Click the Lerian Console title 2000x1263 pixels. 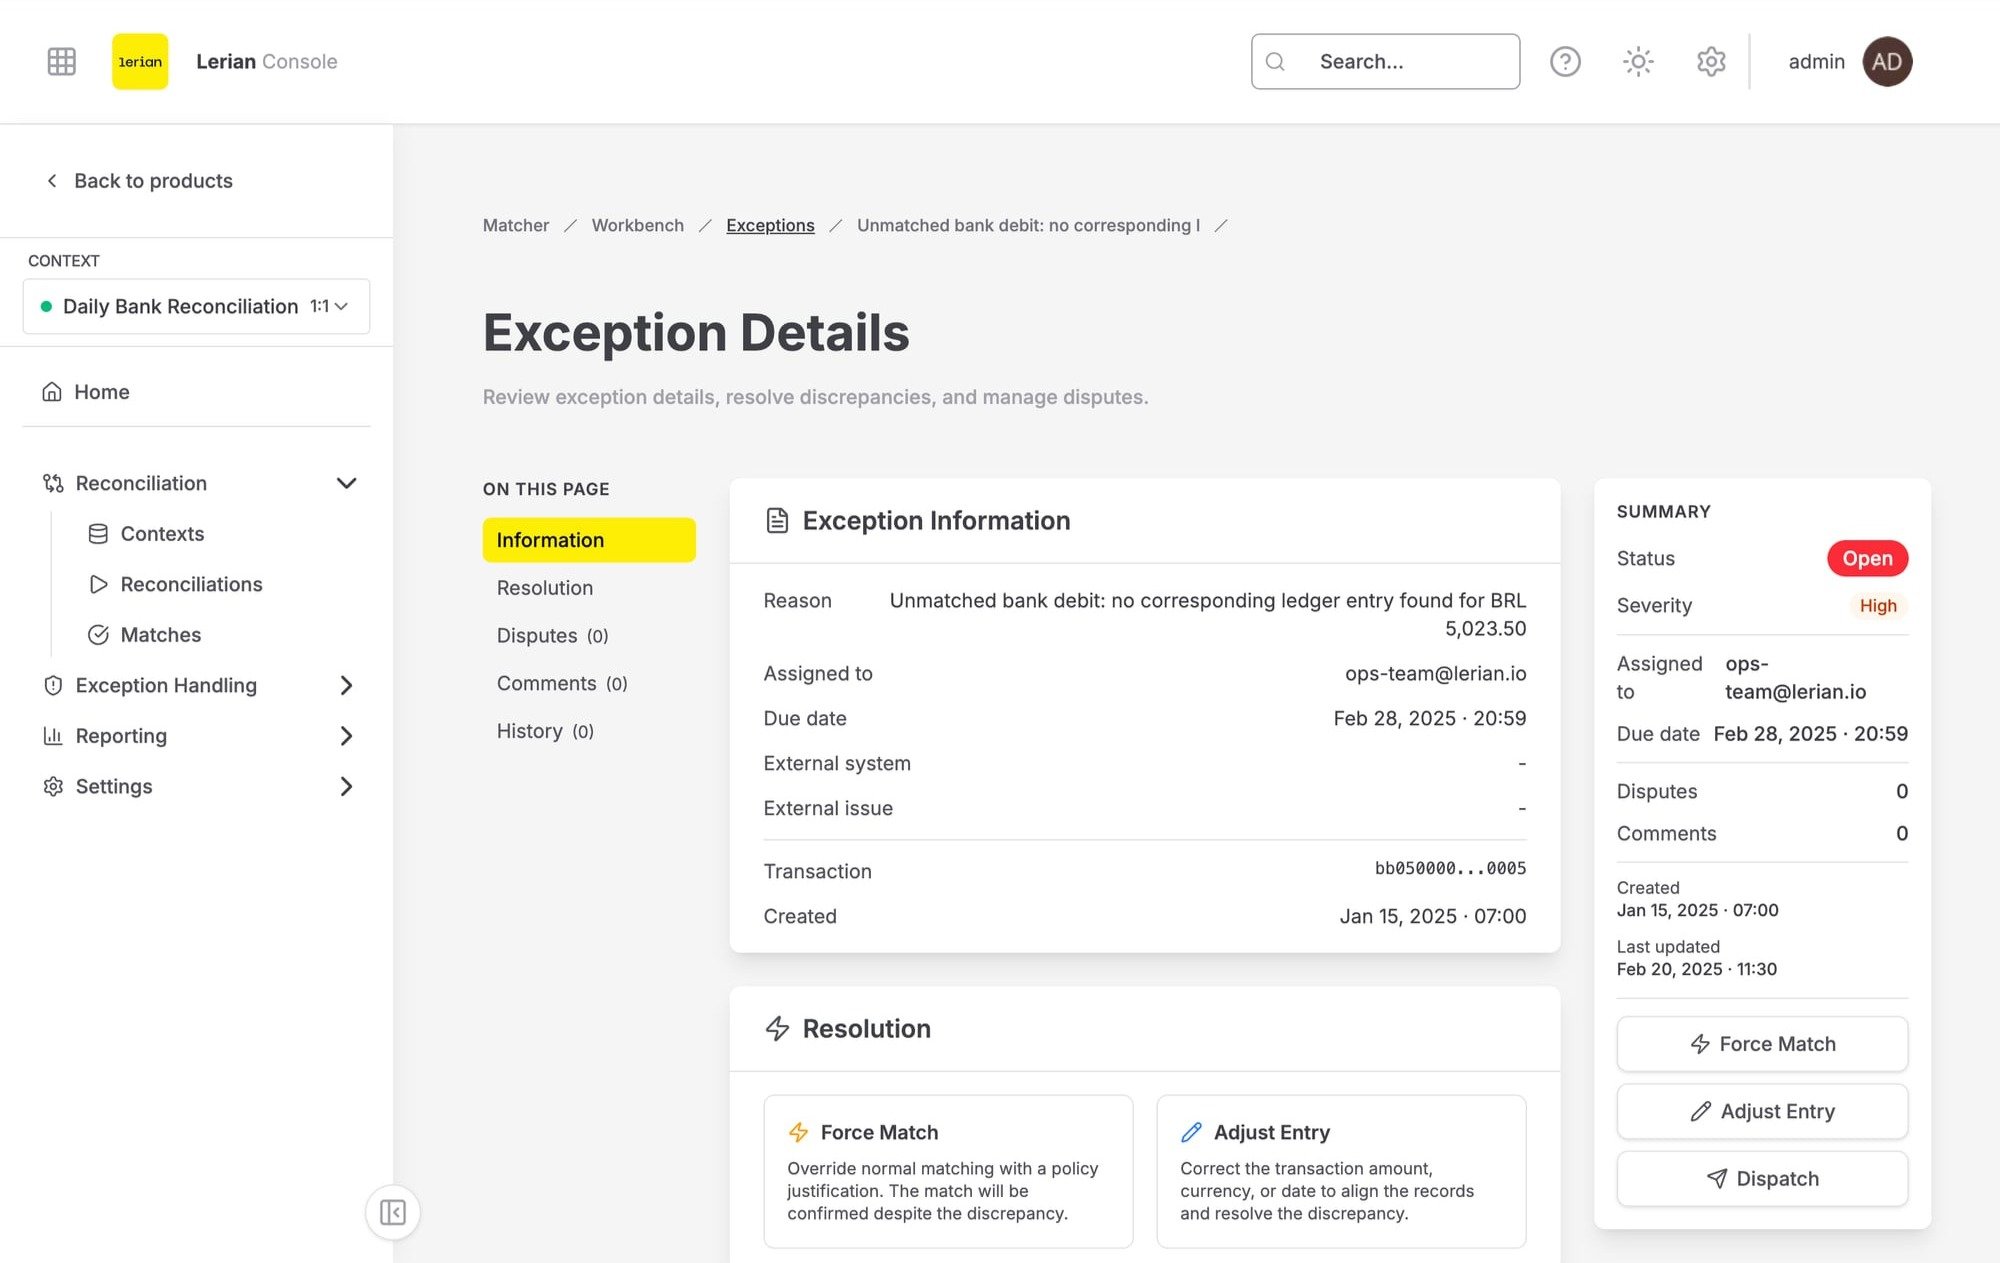[x=266, y=61]
